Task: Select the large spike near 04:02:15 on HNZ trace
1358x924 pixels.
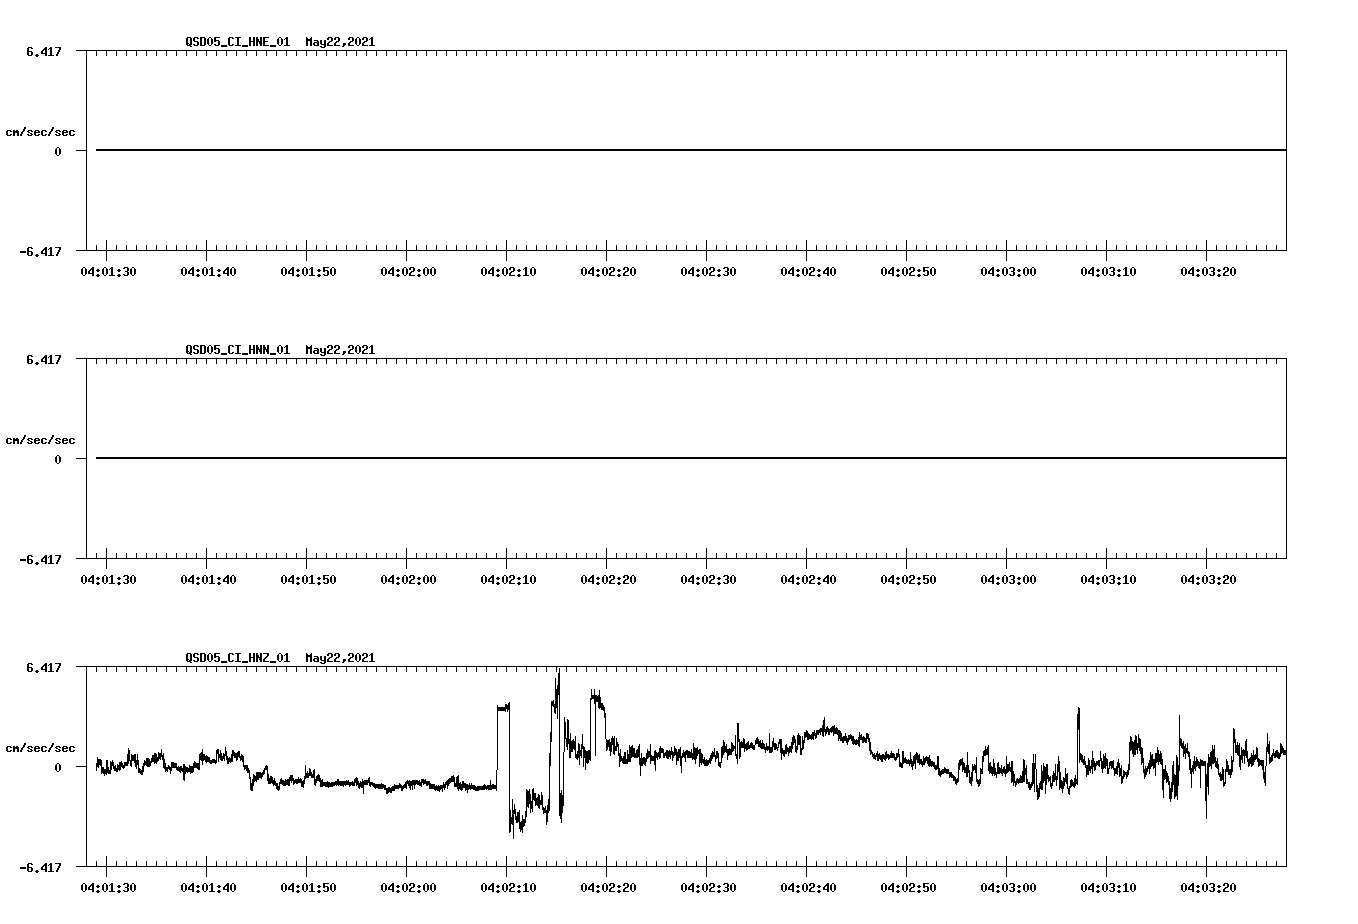Action: (557, 690)
